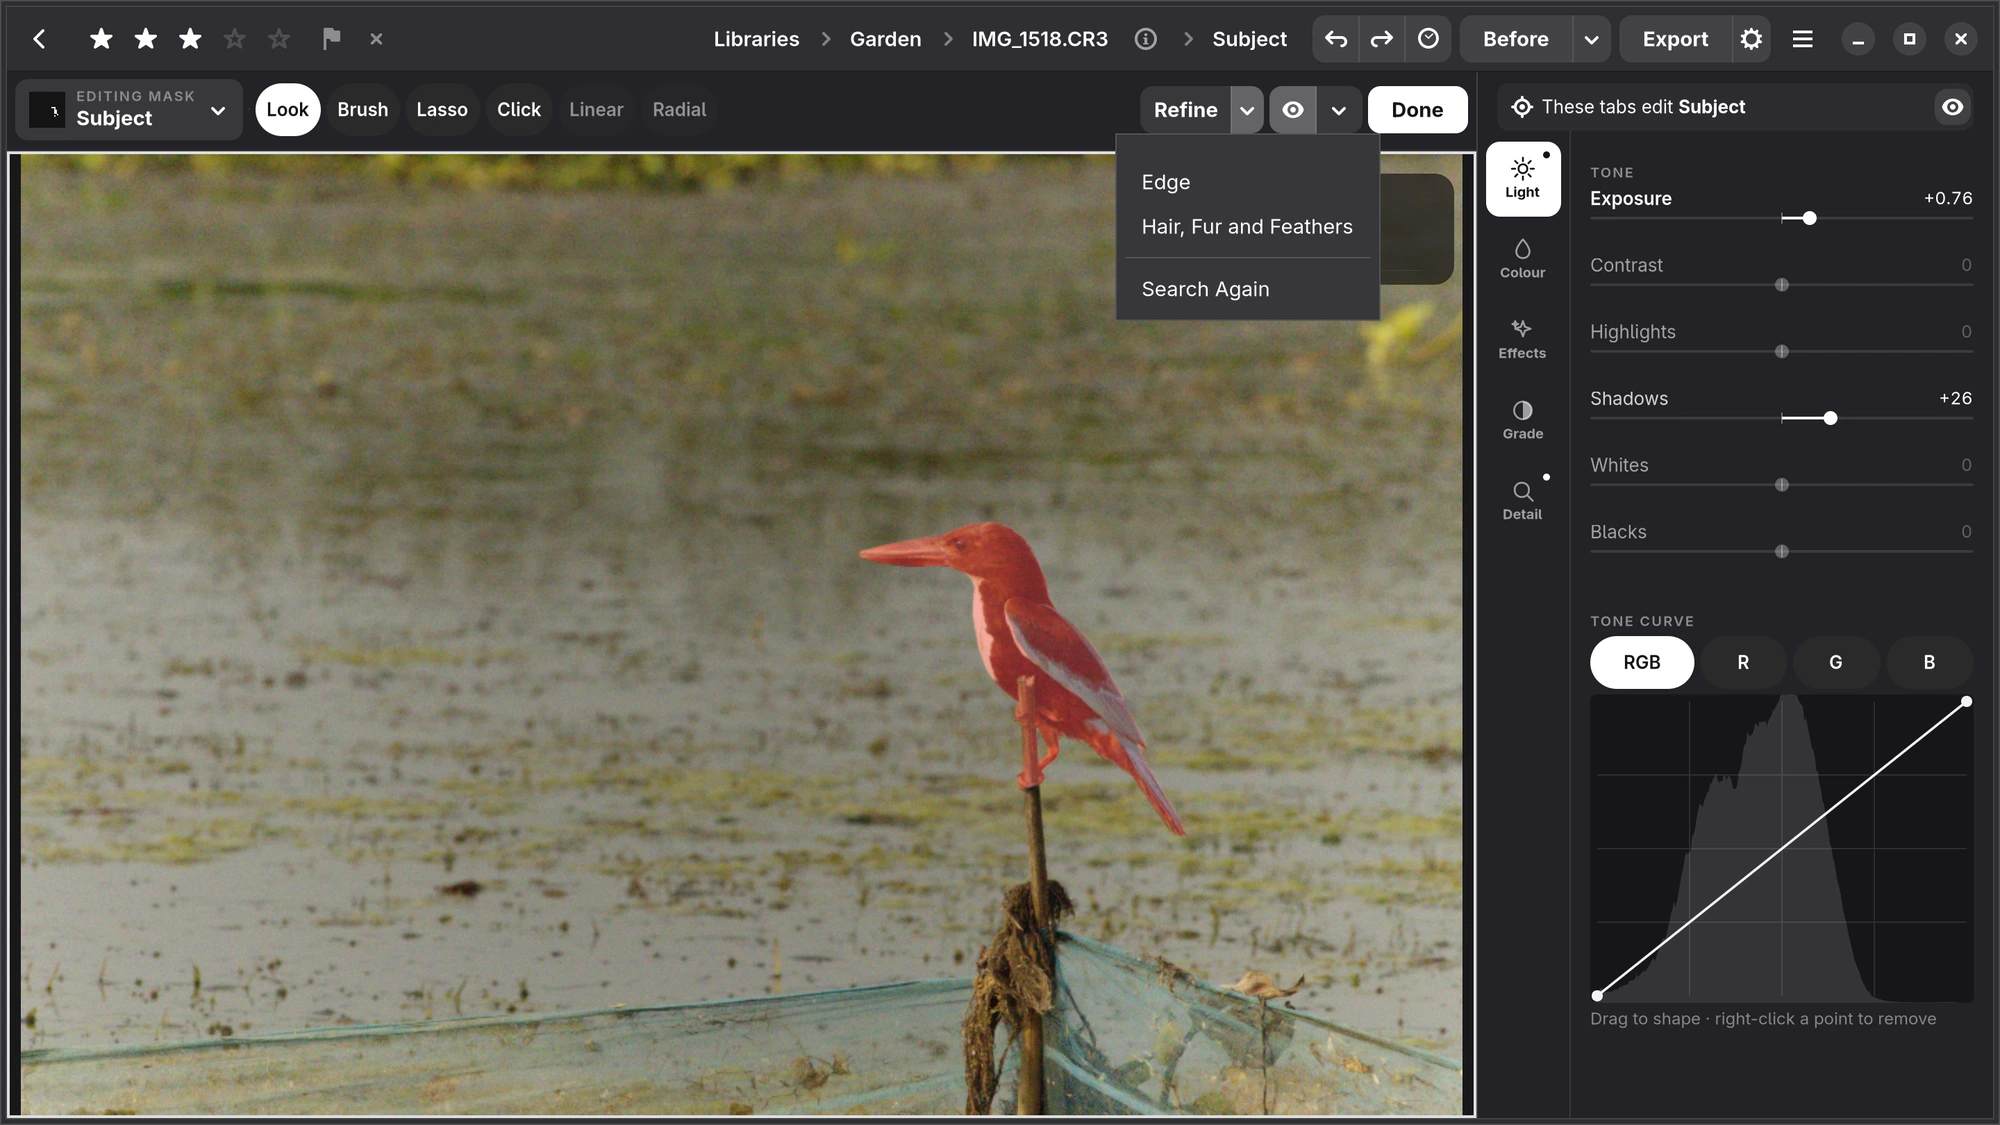
Task: Toggle mask overlay visibility eye
Action: (x=1292, y=110)
